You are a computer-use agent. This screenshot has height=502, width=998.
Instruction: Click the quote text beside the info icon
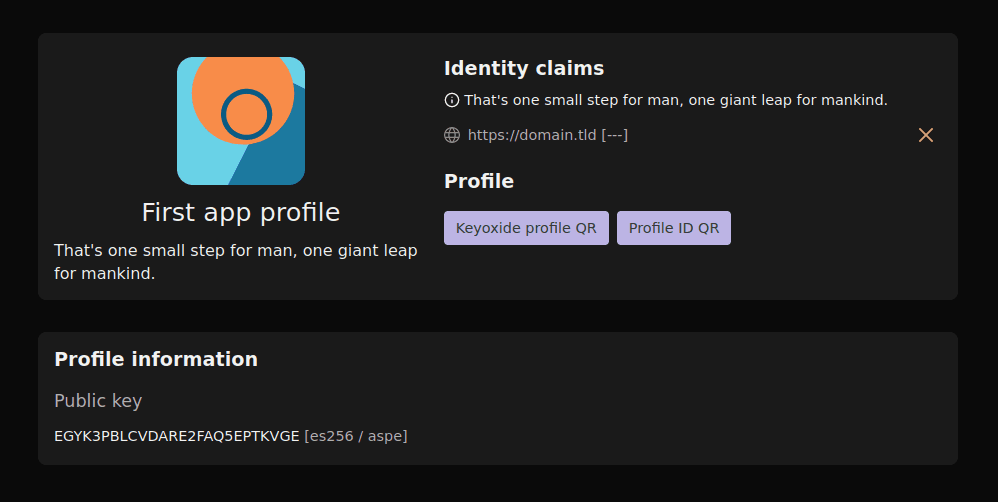point(676,100)
